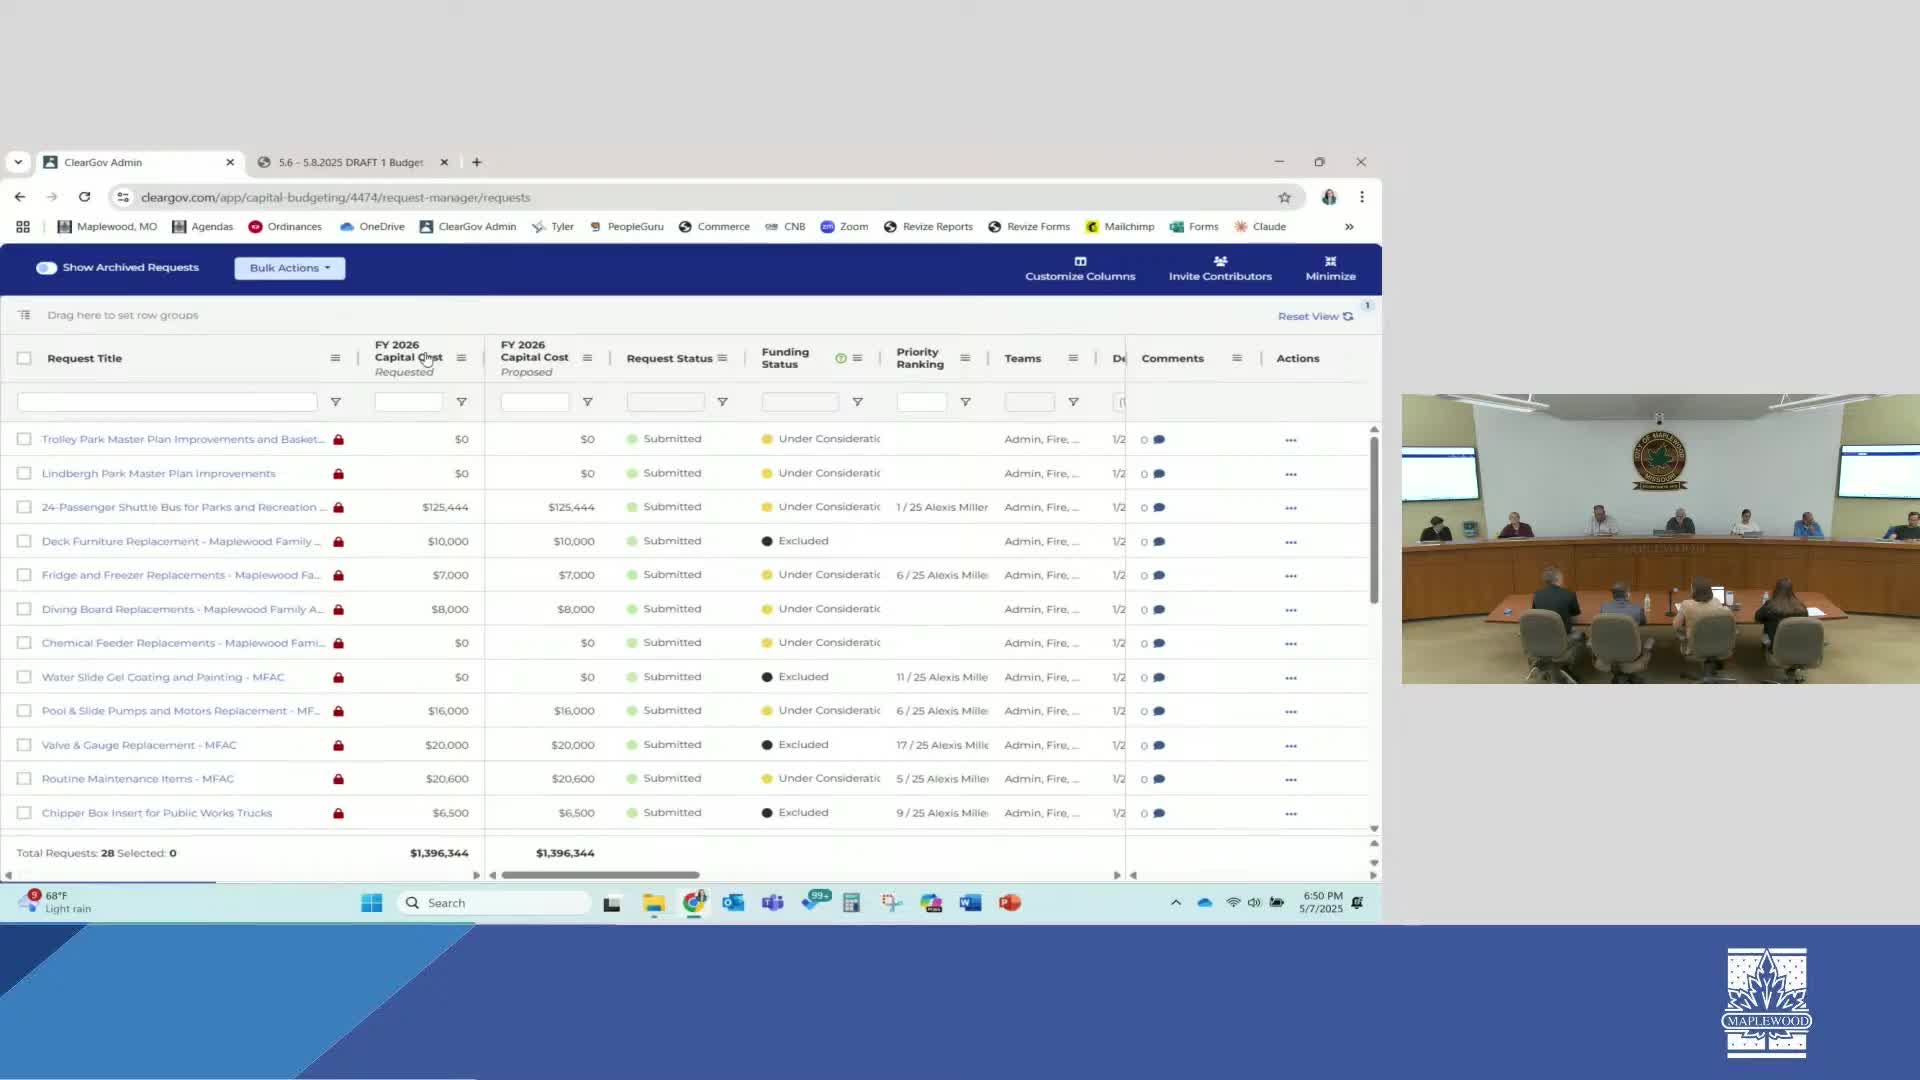Click filter icon under Request Title column
1920x1080 pixels.
pyautogui.click(x=336, y=402)
